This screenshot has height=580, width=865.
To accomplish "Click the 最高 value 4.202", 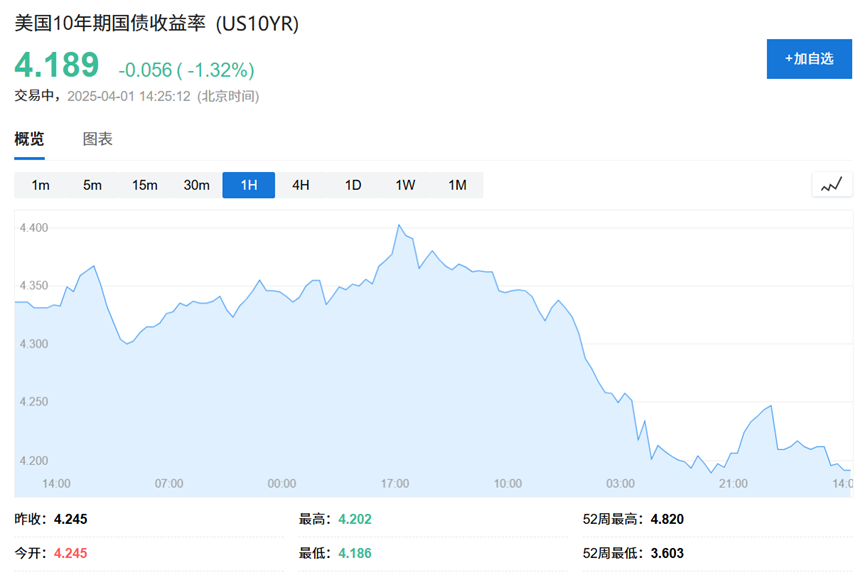I will [355, 519].
